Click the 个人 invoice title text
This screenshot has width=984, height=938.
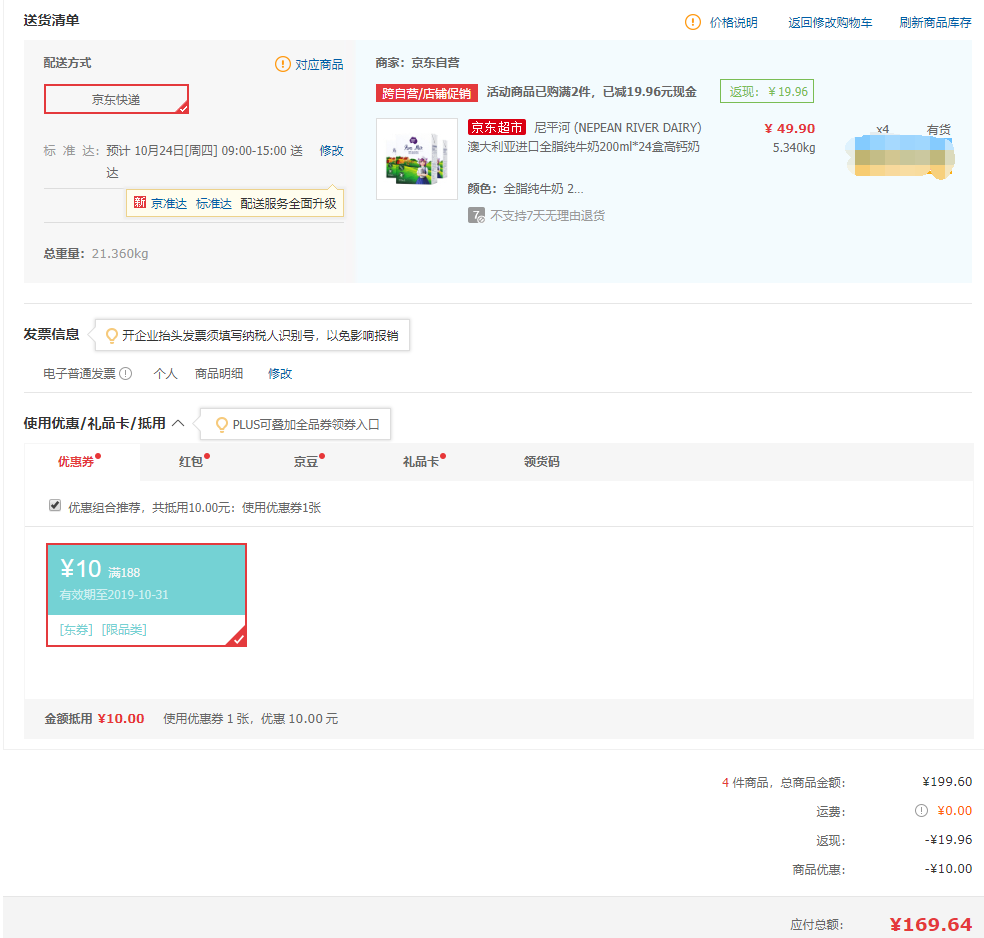[x=166, y=374]
